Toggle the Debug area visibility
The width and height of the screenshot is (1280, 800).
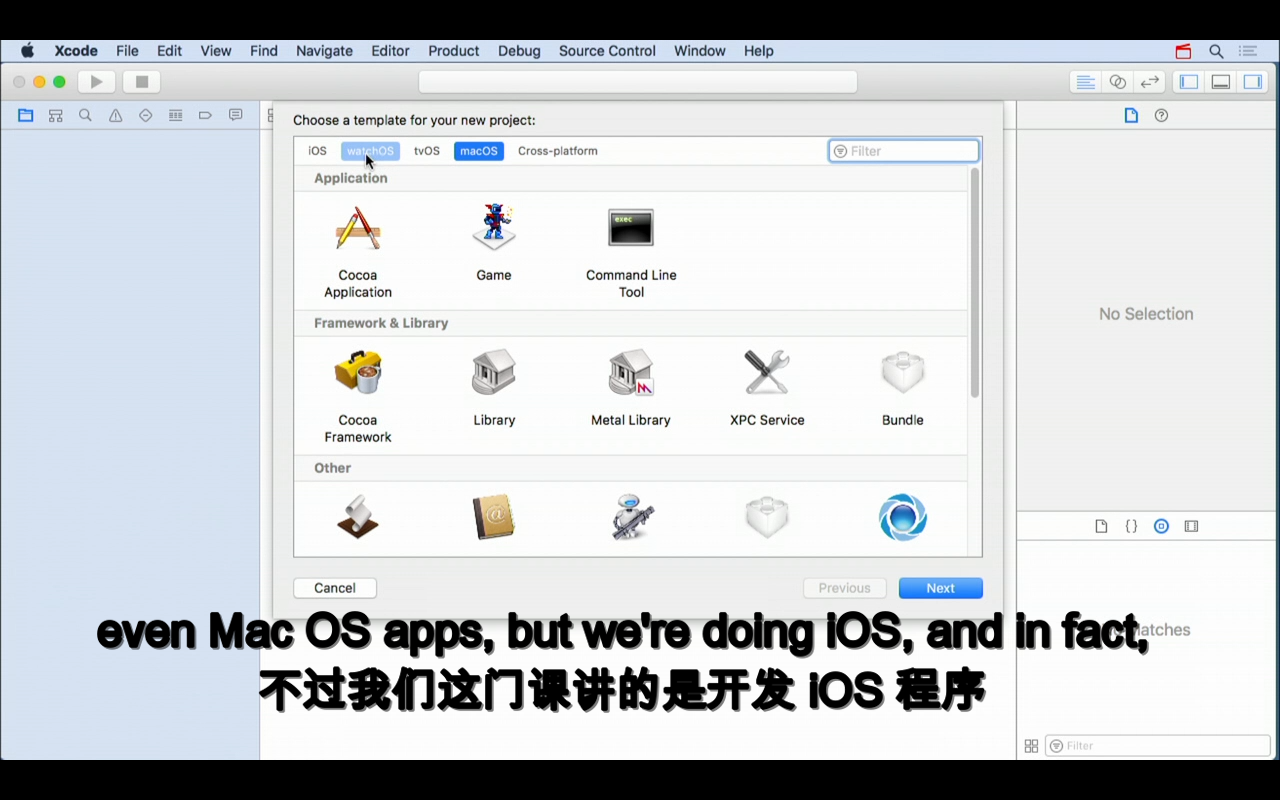[x=1221, y=82]
